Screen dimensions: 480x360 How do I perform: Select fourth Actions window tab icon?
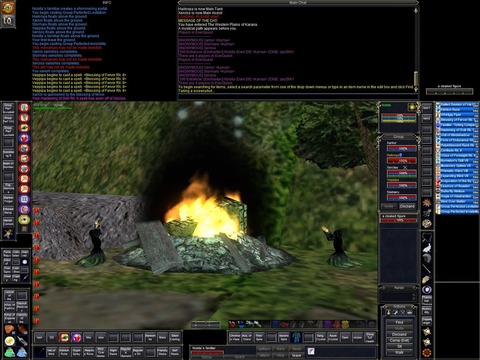409,313
